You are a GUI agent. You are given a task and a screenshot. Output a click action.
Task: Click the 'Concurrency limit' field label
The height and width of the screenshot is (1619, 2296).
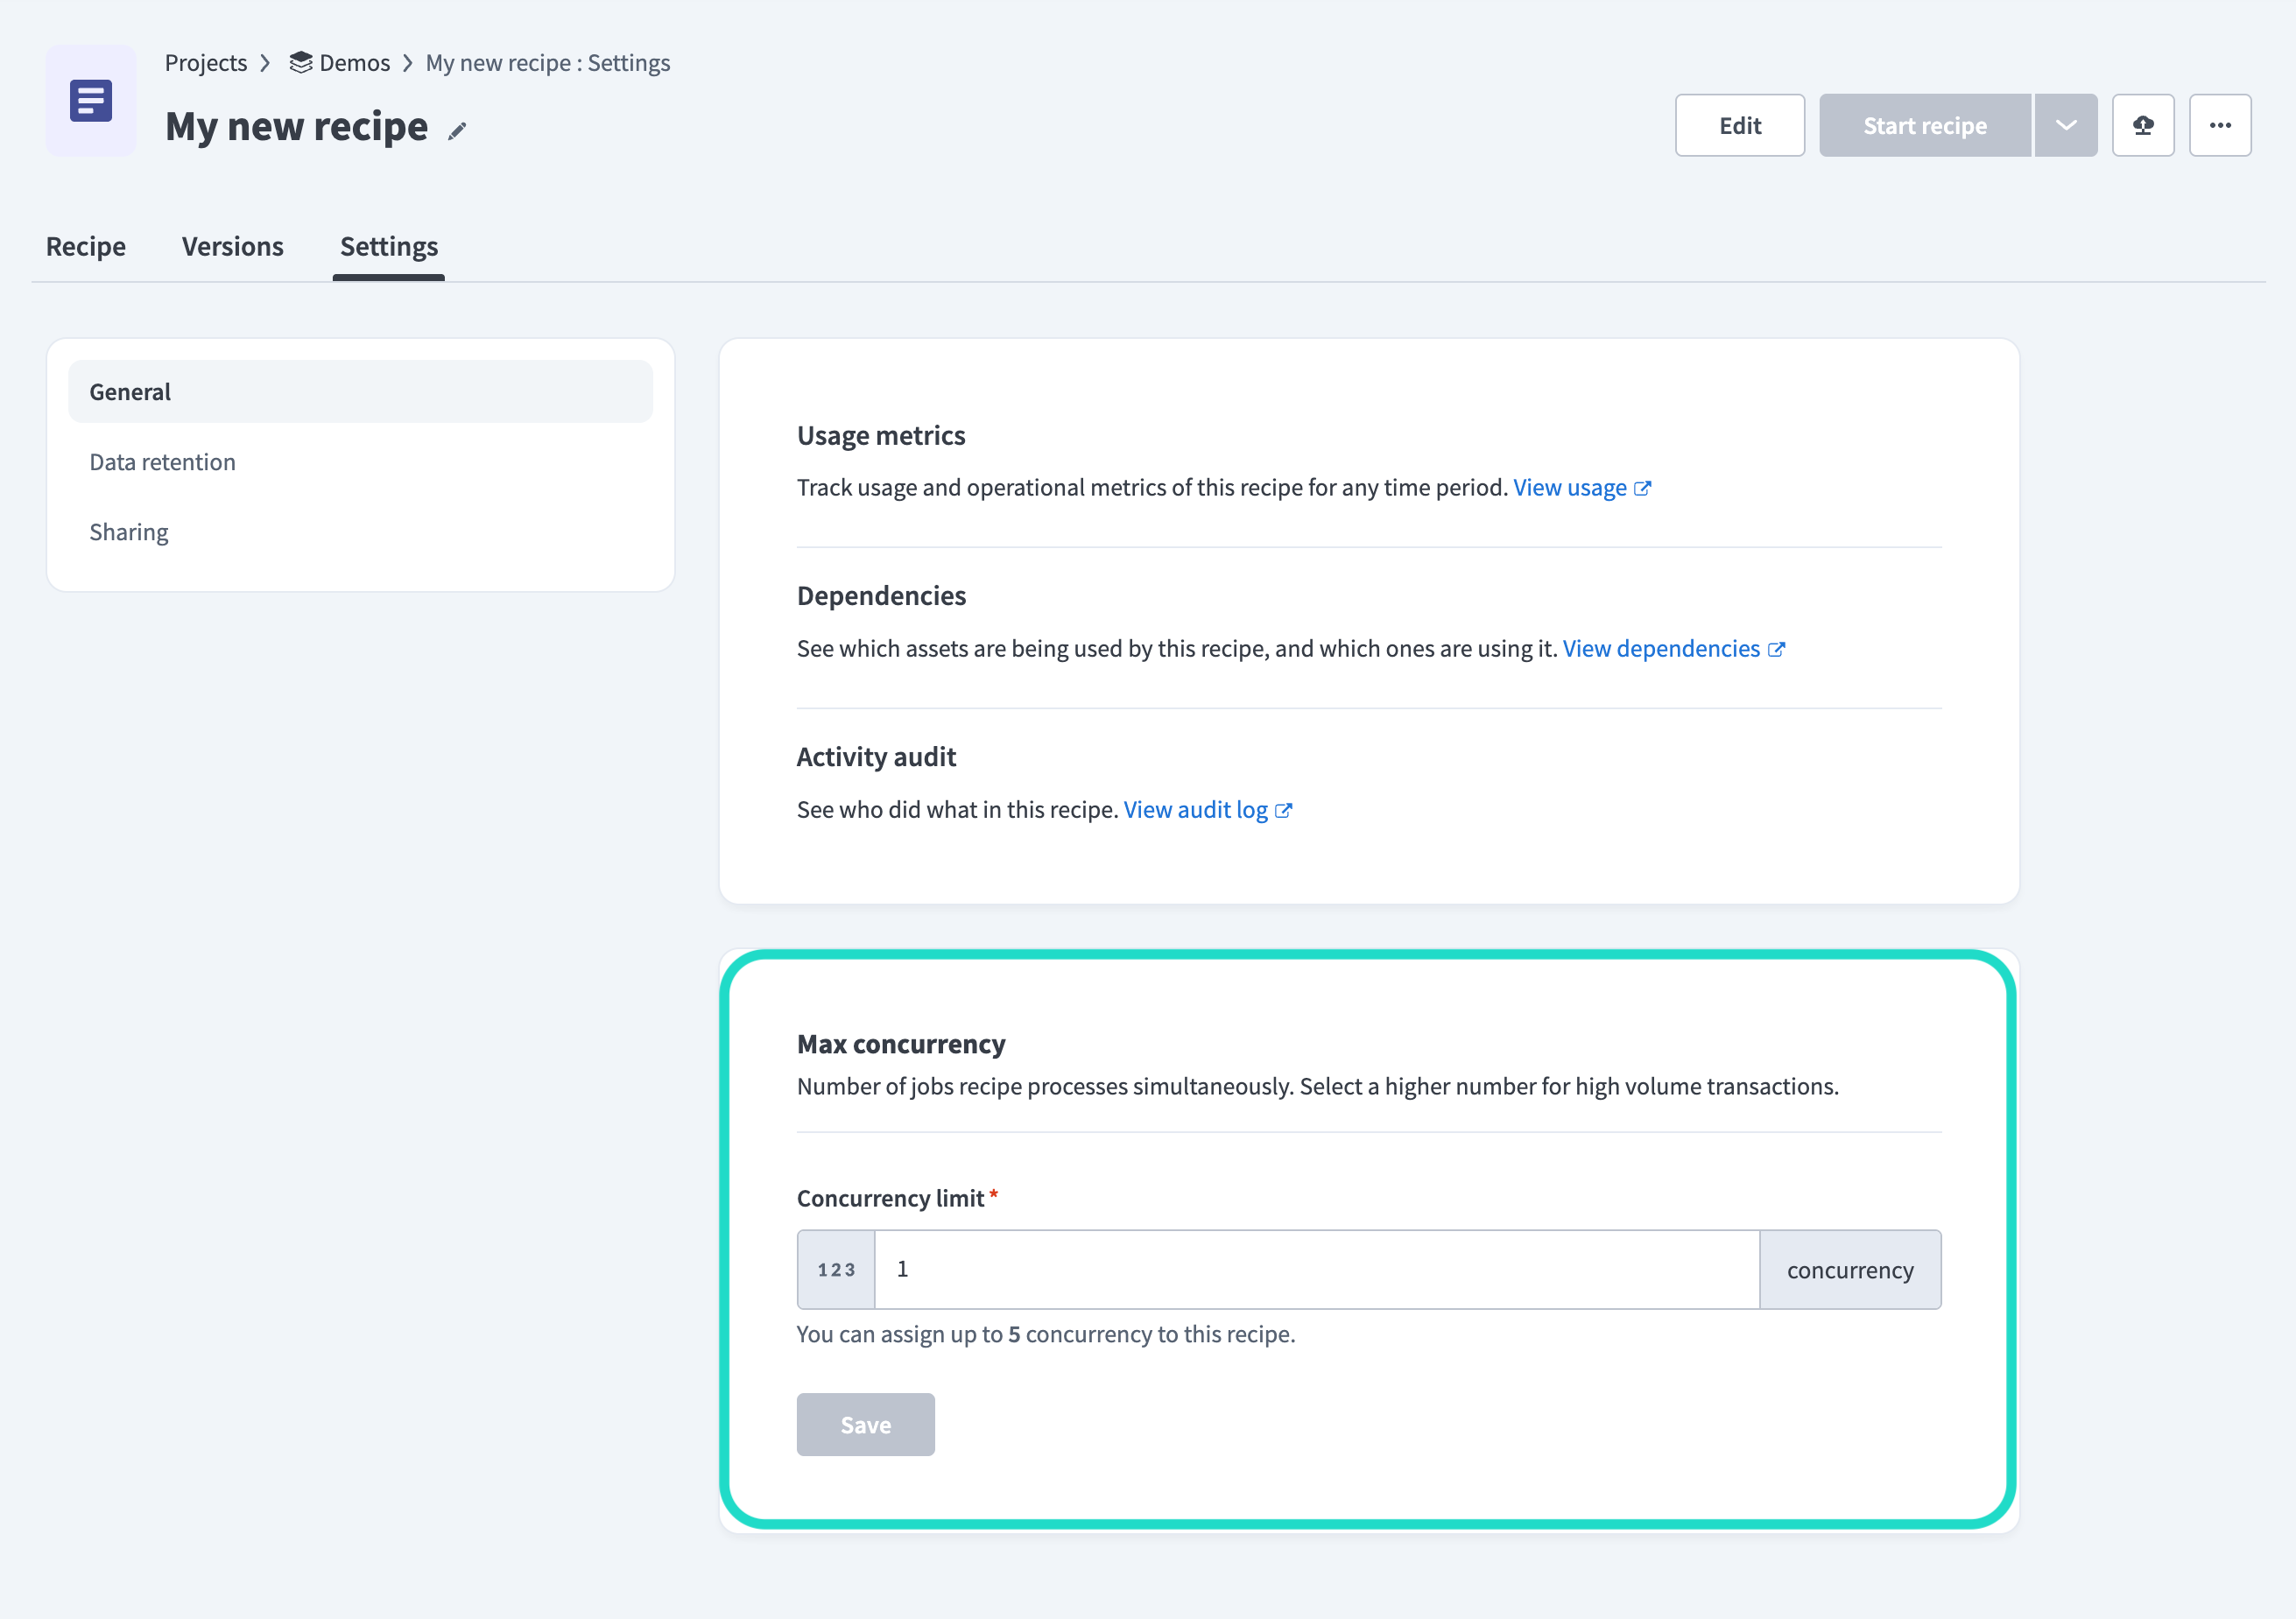tap(891, 1197)
